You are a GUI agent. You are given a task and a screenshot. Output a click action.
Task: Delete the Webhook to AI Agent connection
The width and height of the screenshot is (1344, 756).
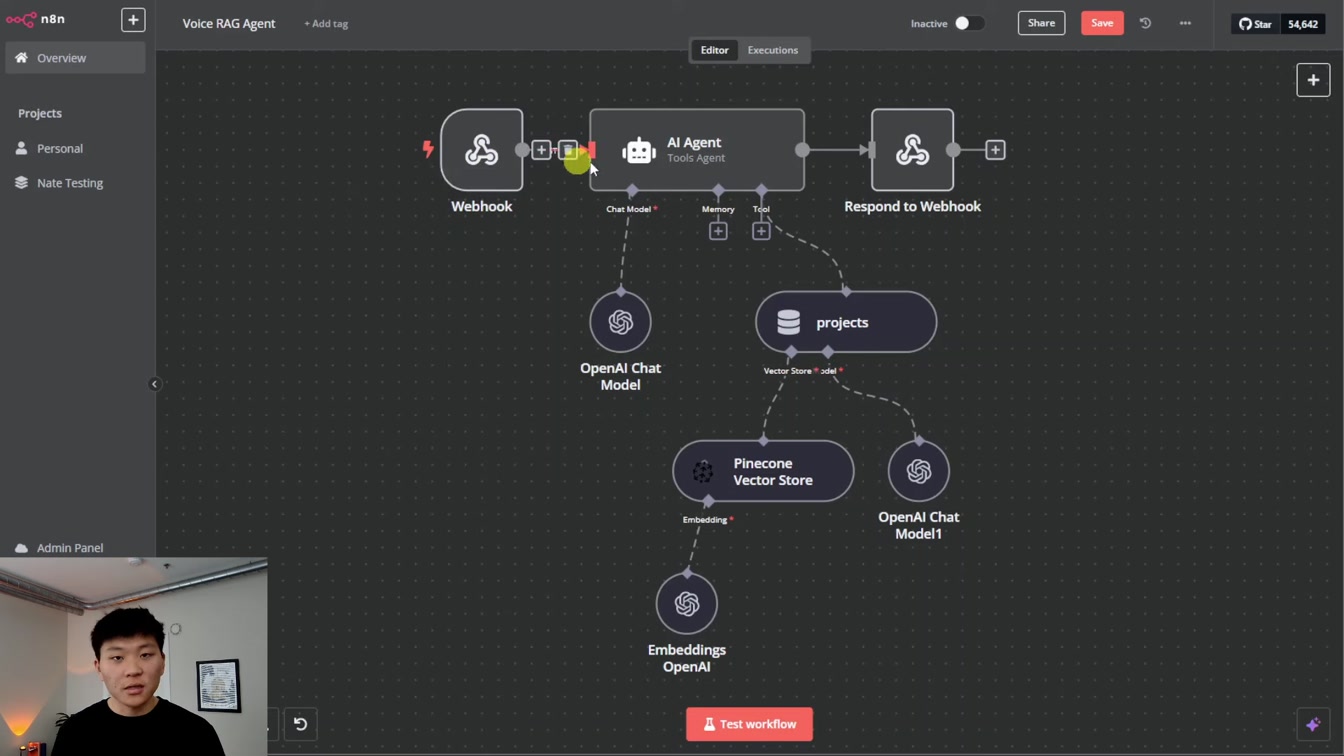point(567,150)
